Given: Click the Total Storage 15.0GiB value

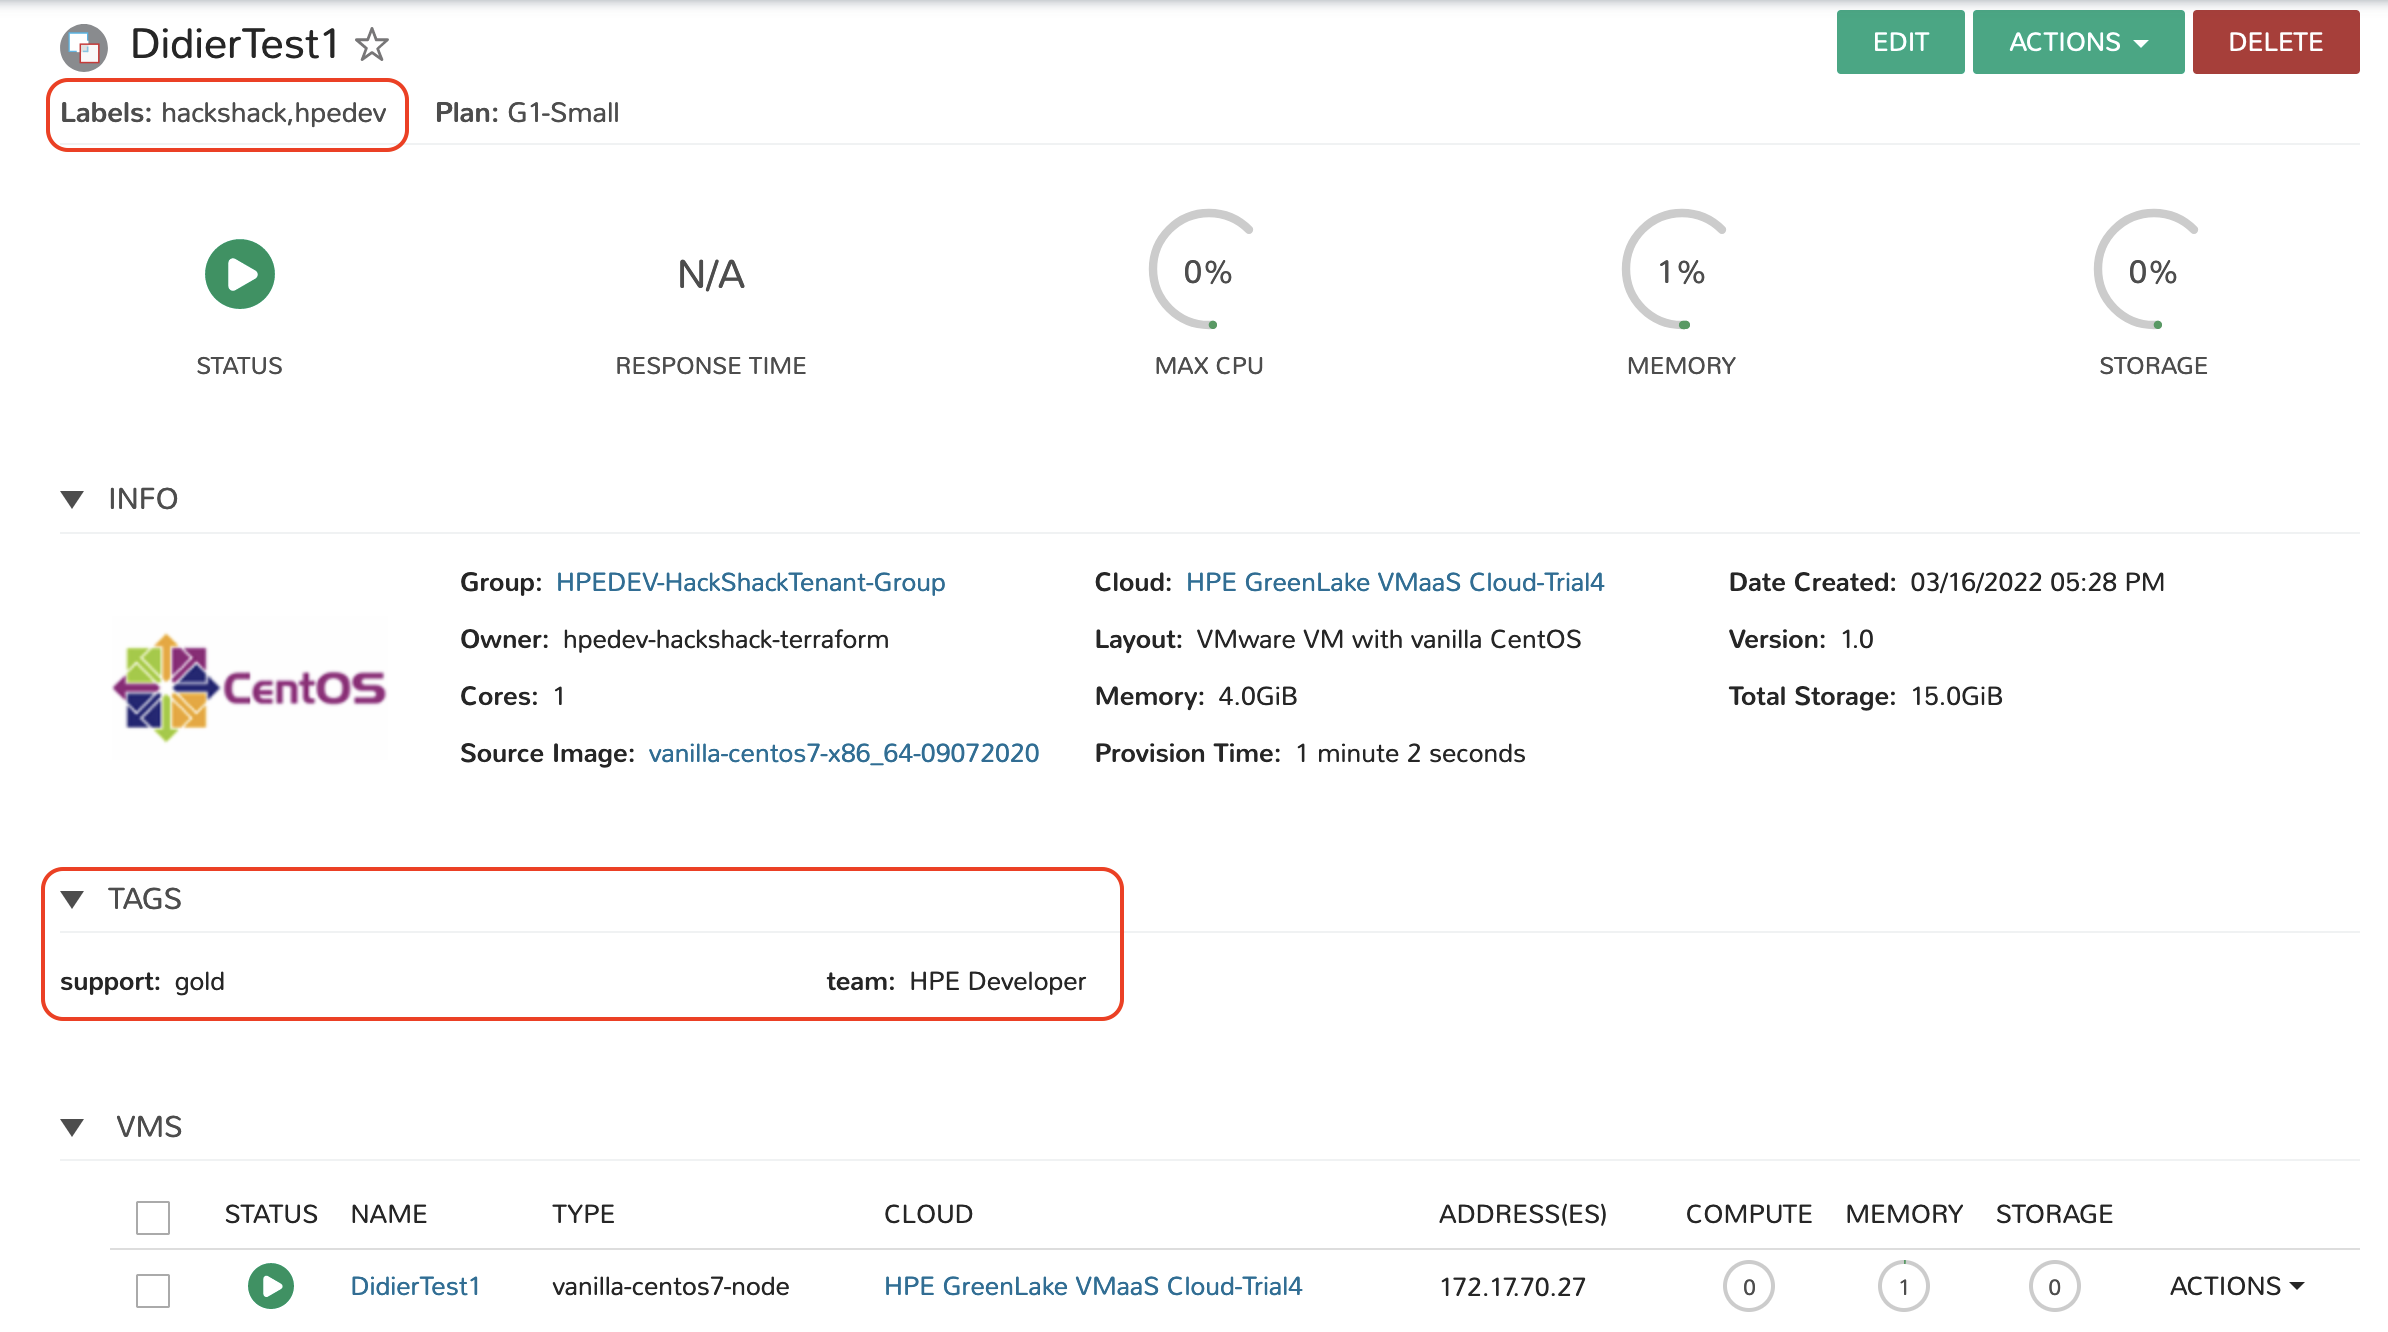Looking at the screenshot, I should (x=1957, y=696).
